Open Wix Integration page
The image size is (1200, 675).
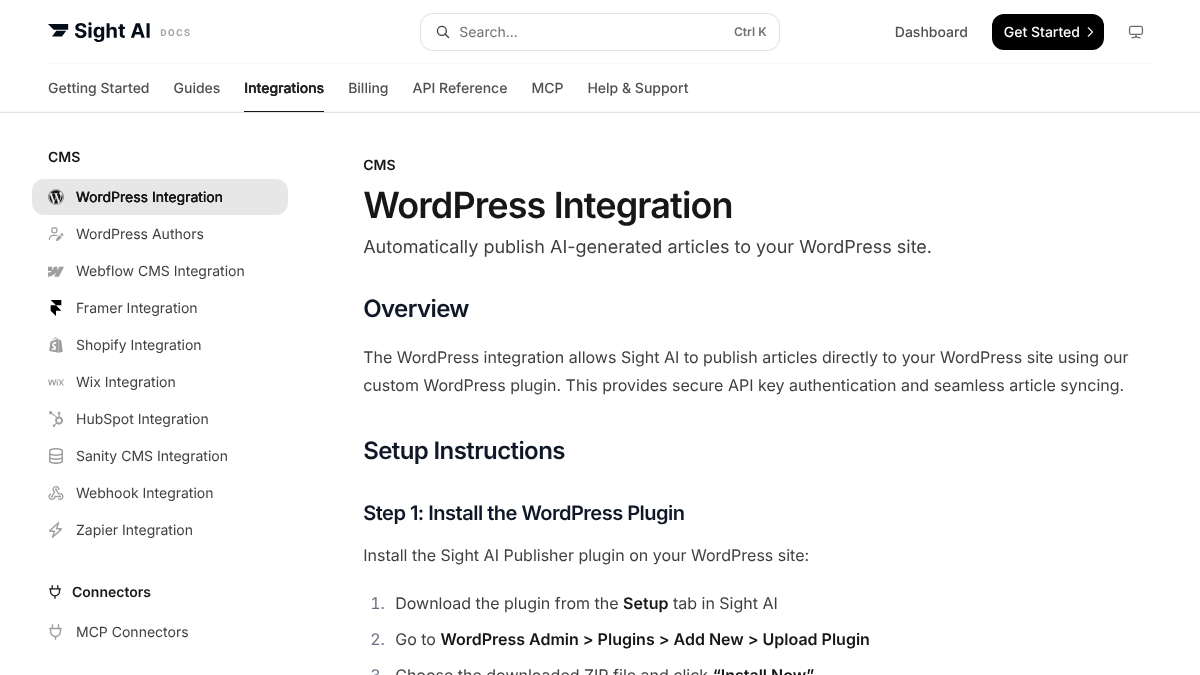pos(160,382)
